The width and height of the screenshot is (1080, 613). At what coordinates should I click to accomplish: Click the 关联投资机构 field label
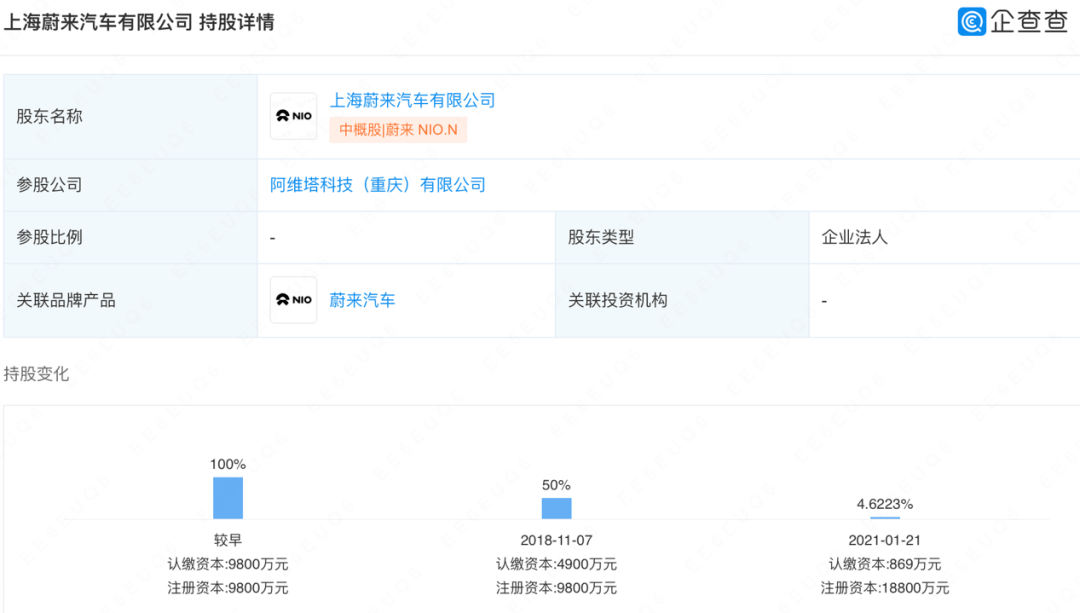tap(617, 300)
